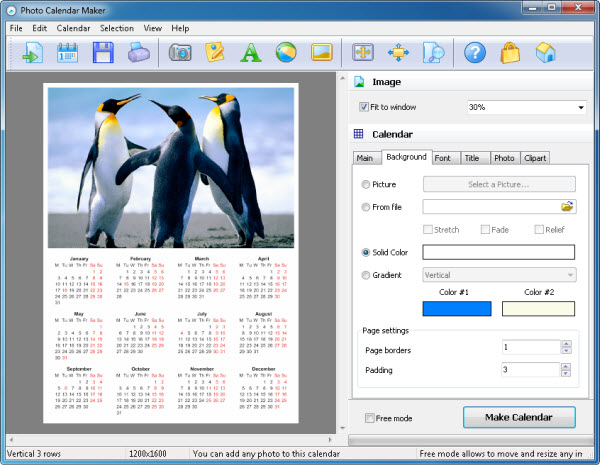The image size is (600, 465).
Task: Enable the Free mode checkbox
Action: (370, 418)
